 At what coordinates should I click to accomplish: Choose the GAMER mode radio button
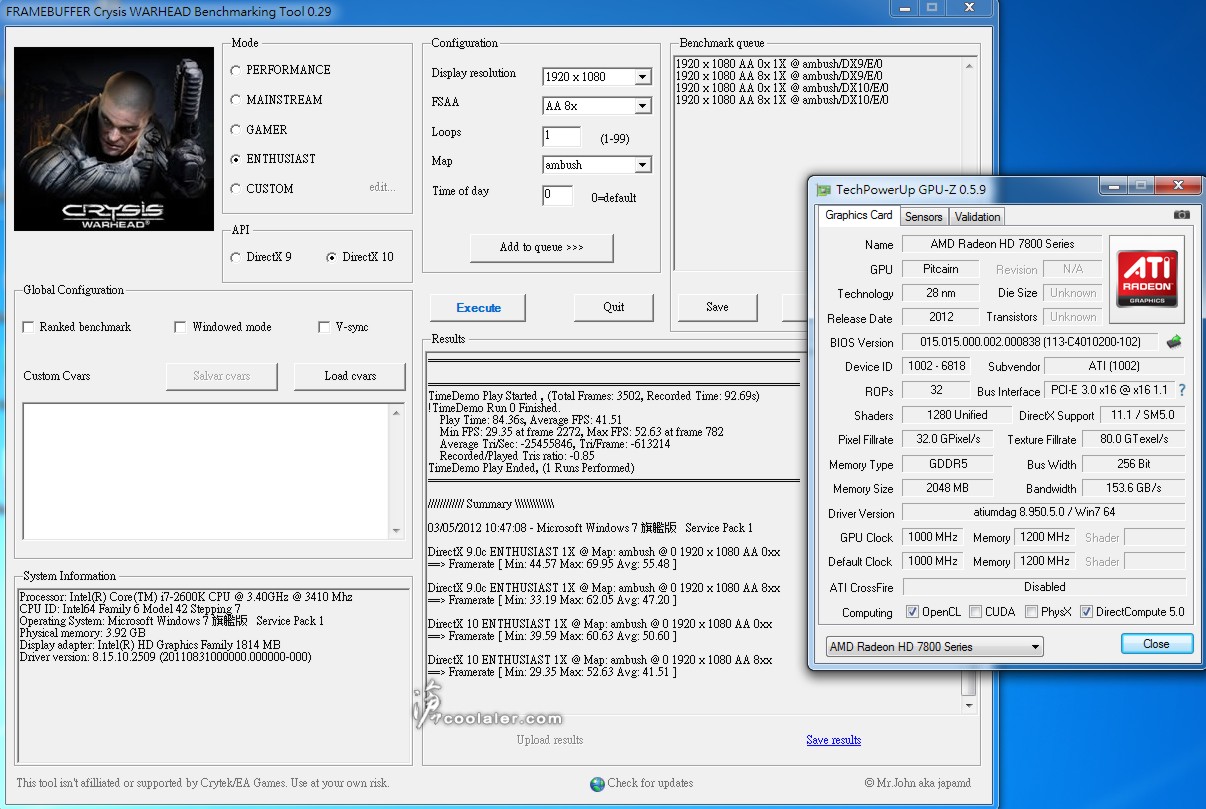pyautogui.click(x=235, y=130)
